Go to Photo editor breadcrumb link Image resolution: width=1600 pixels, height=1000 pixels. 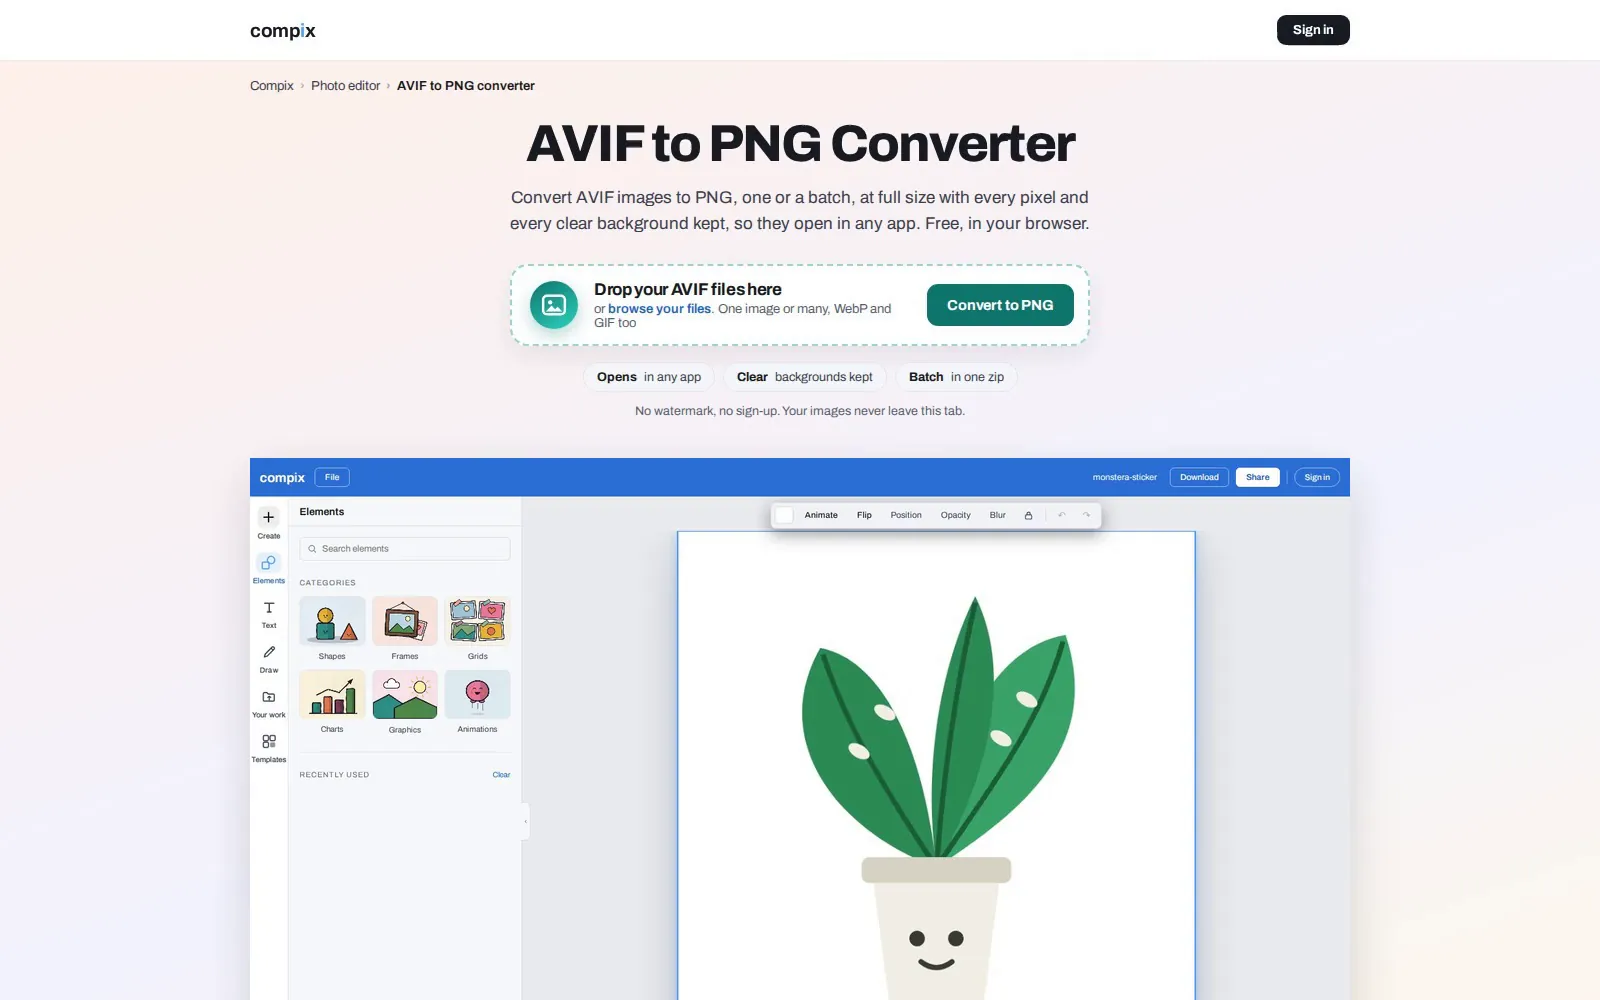click(x=345, y=86)
